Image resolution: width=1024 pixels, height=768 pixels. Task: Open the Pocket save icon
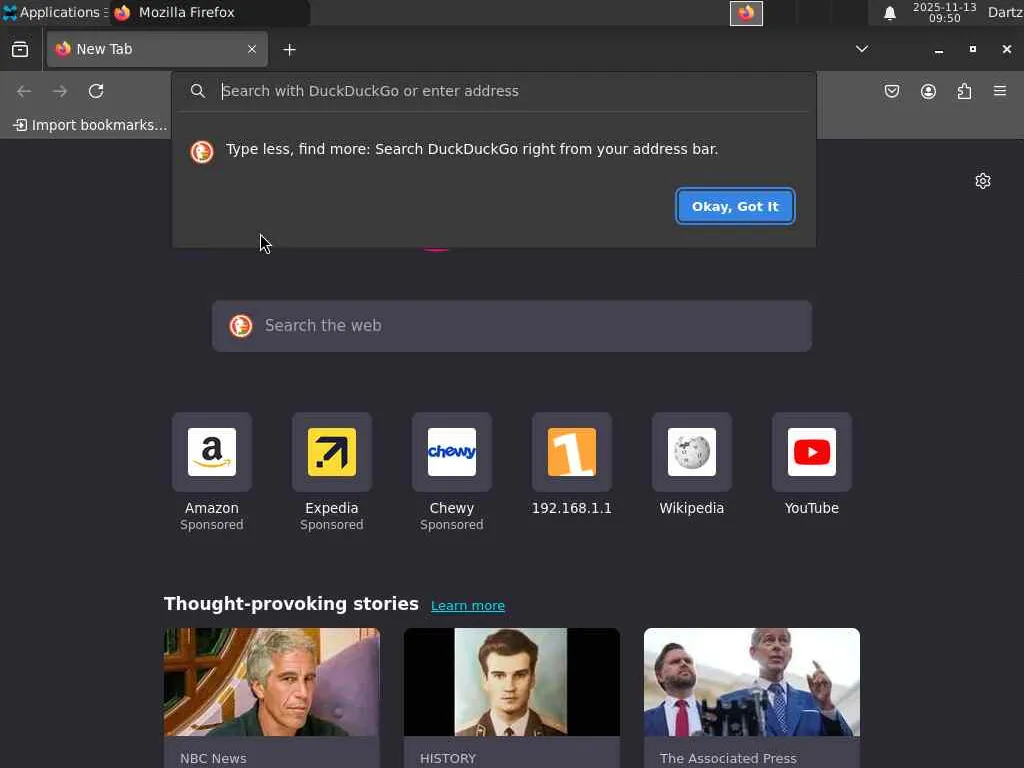(892, 91)
